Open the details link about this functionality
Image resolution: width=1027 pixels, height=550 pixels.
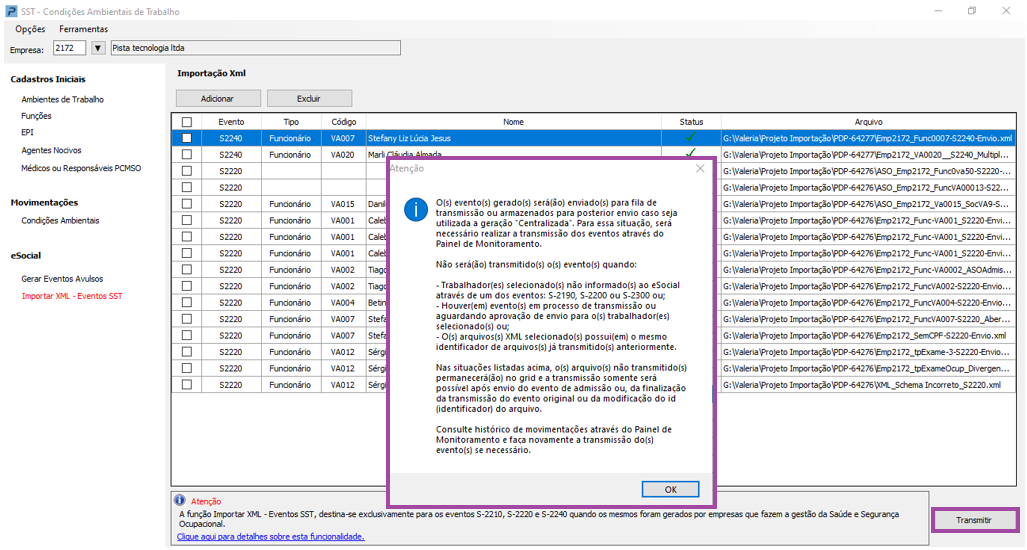(270, 537)
